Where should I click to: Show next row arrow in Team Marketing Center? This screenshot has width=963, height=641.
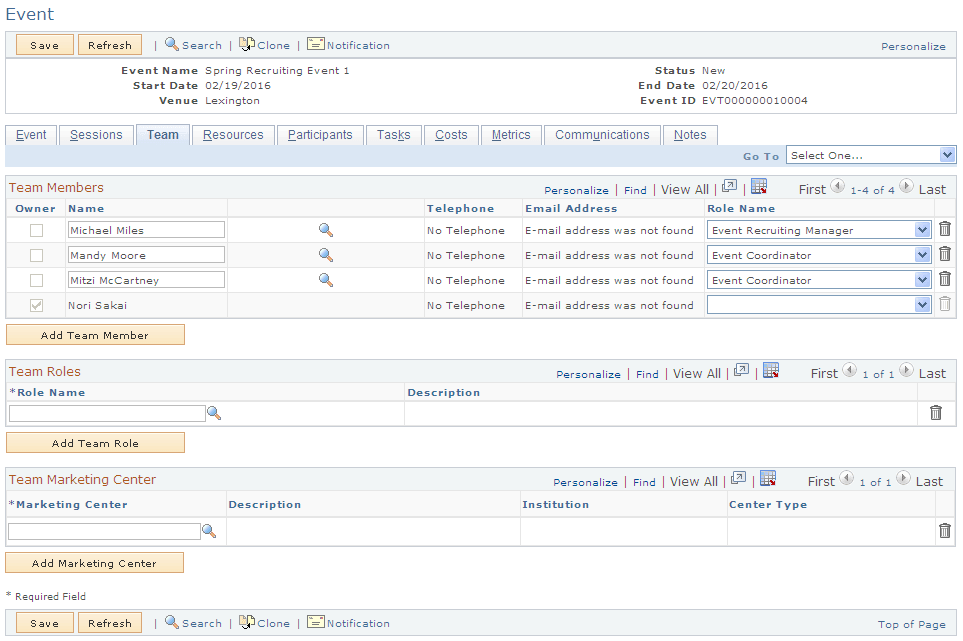[903, 478]
